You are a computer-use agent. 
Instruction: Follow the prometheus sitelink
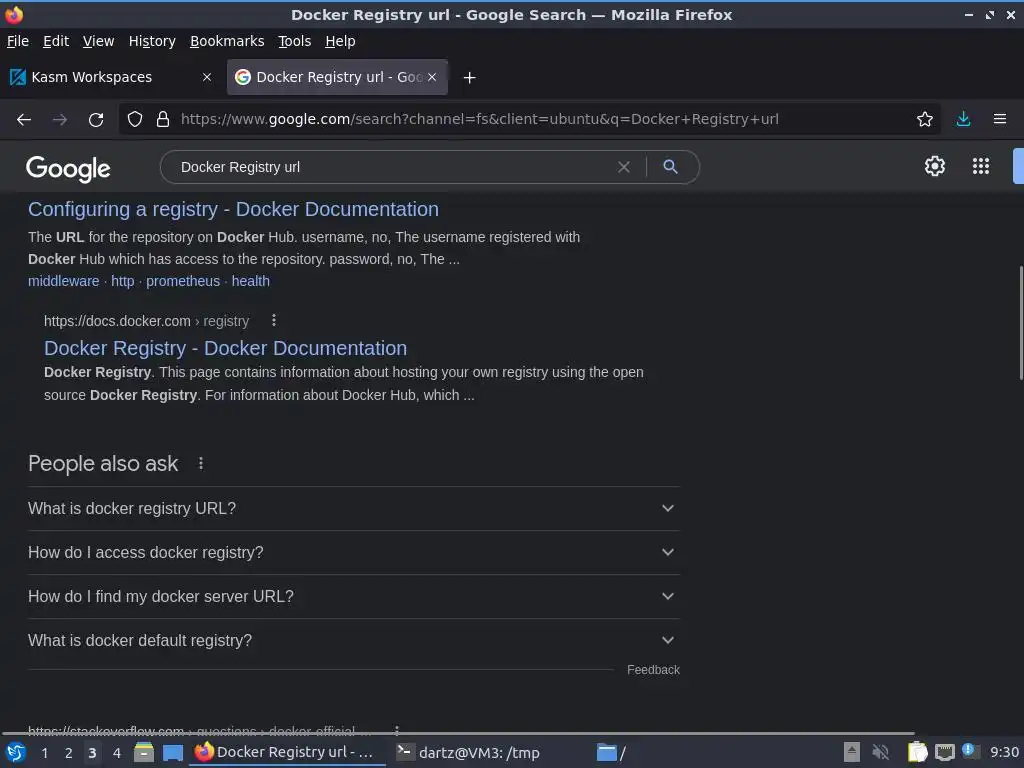click(x=183, y=281)
